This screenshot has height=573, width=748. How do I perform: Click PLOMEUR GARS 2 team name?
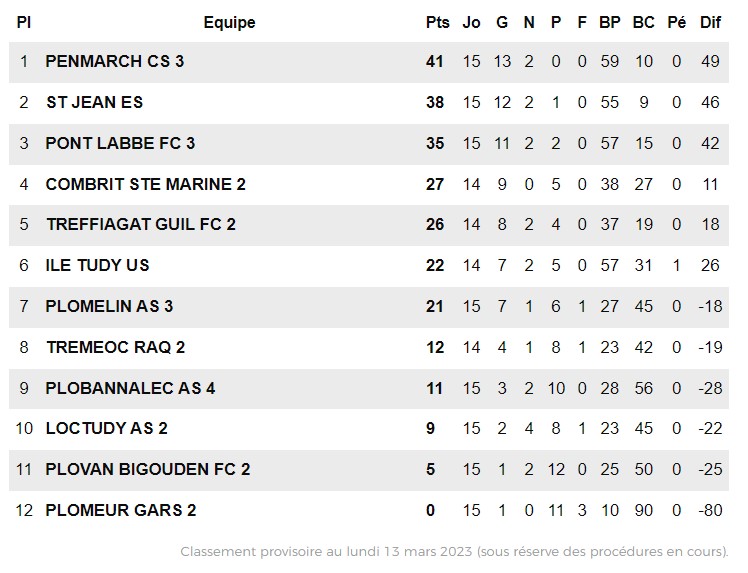tap(121, 510)
